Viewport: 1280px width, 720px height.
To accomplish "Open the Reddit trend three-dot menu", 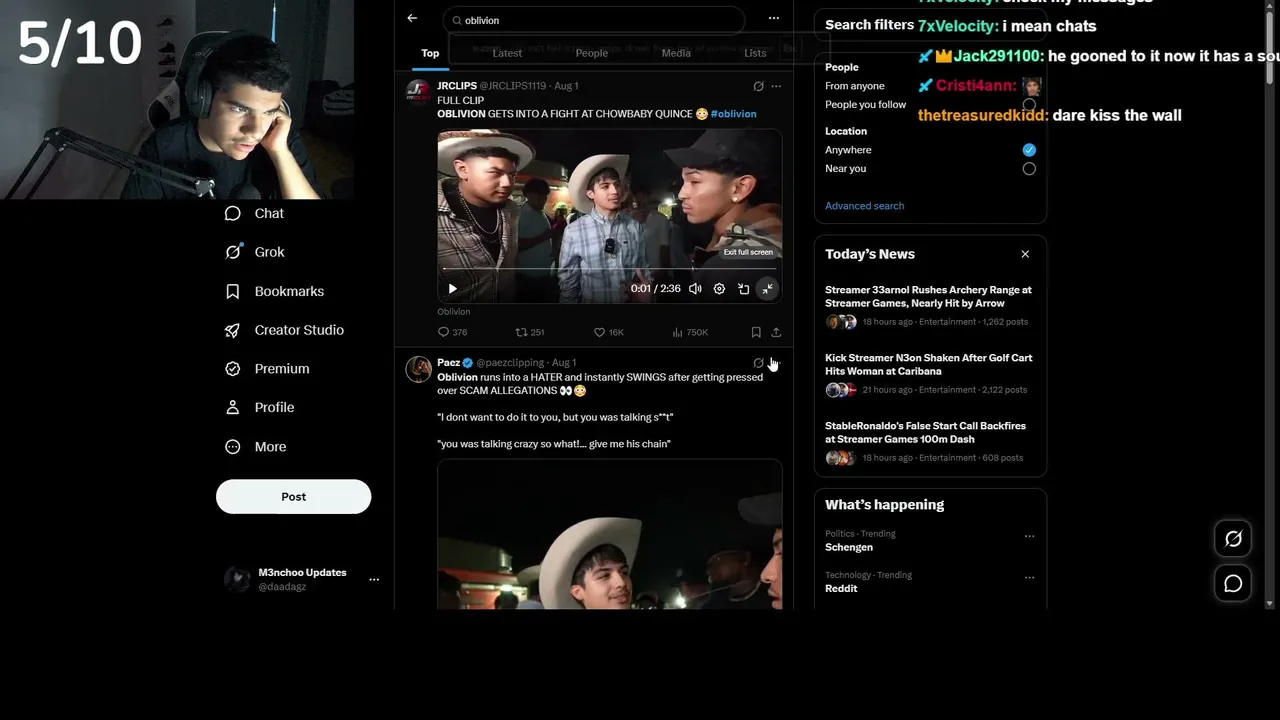I will tap(1029, 577).
